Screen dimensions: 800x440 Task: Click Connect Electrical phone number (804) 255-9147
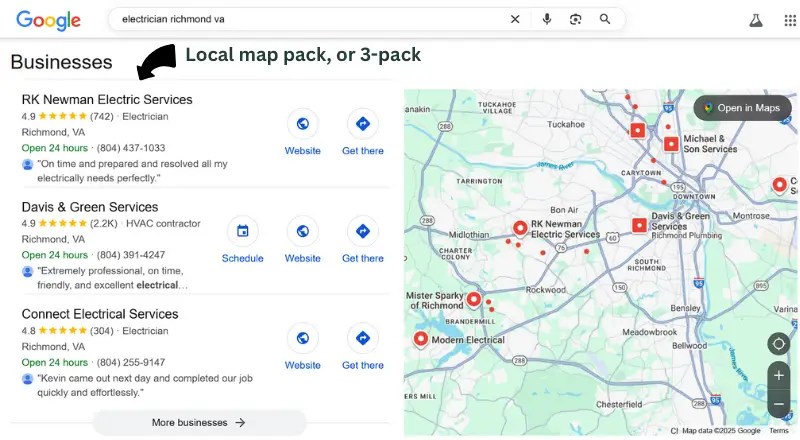[x=131, y=362]
